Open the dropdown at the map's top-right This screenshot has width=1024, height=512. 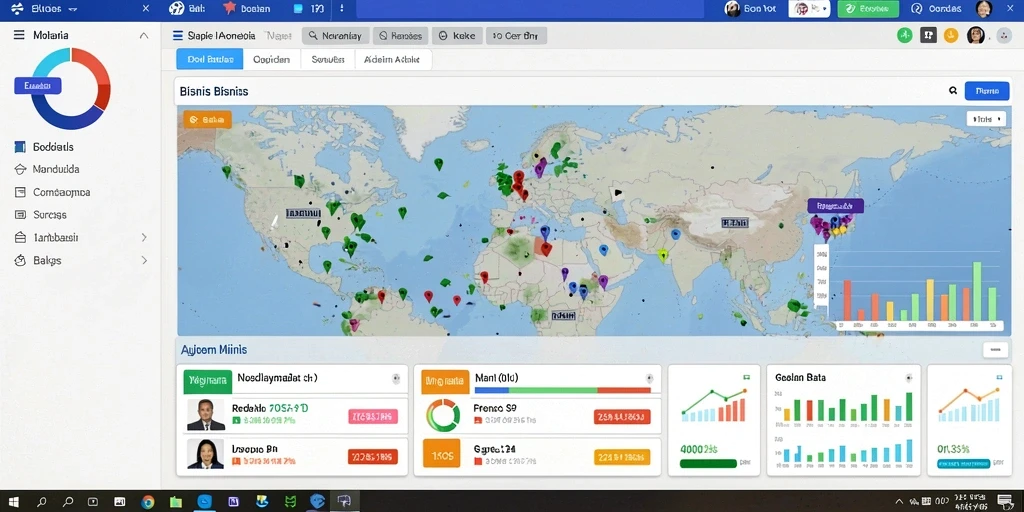point(986,119)
